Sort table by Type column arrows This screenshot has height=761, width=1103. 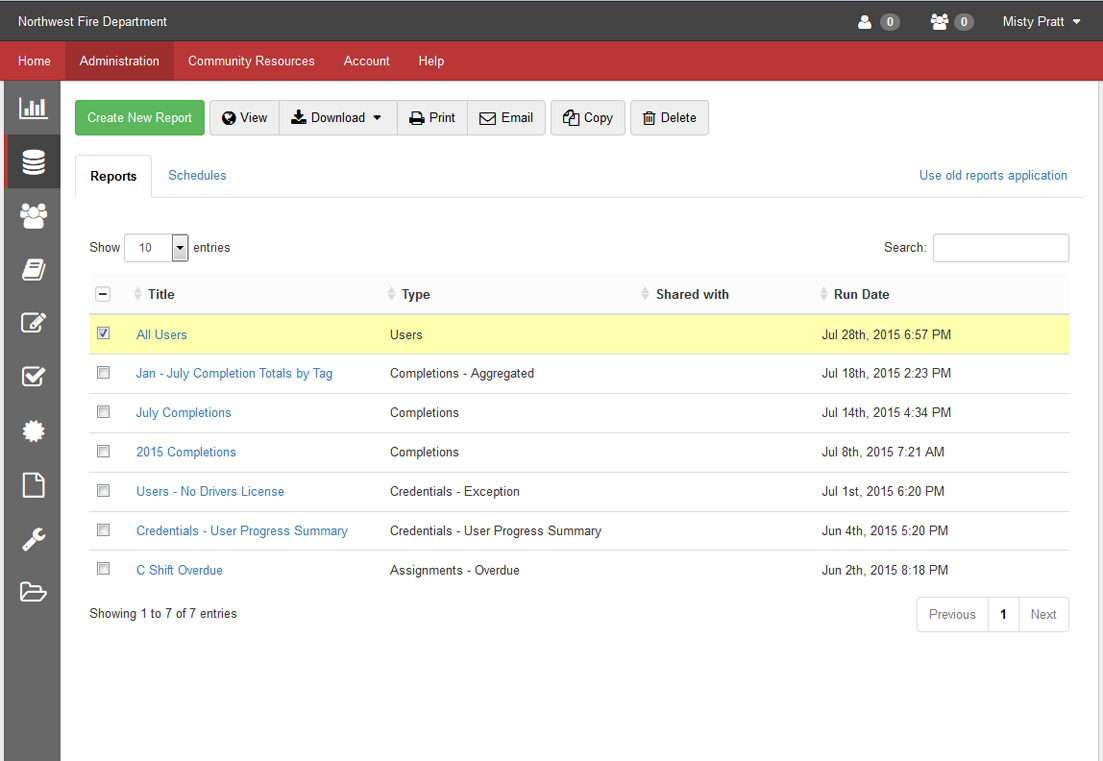click(x=391, y=294)
